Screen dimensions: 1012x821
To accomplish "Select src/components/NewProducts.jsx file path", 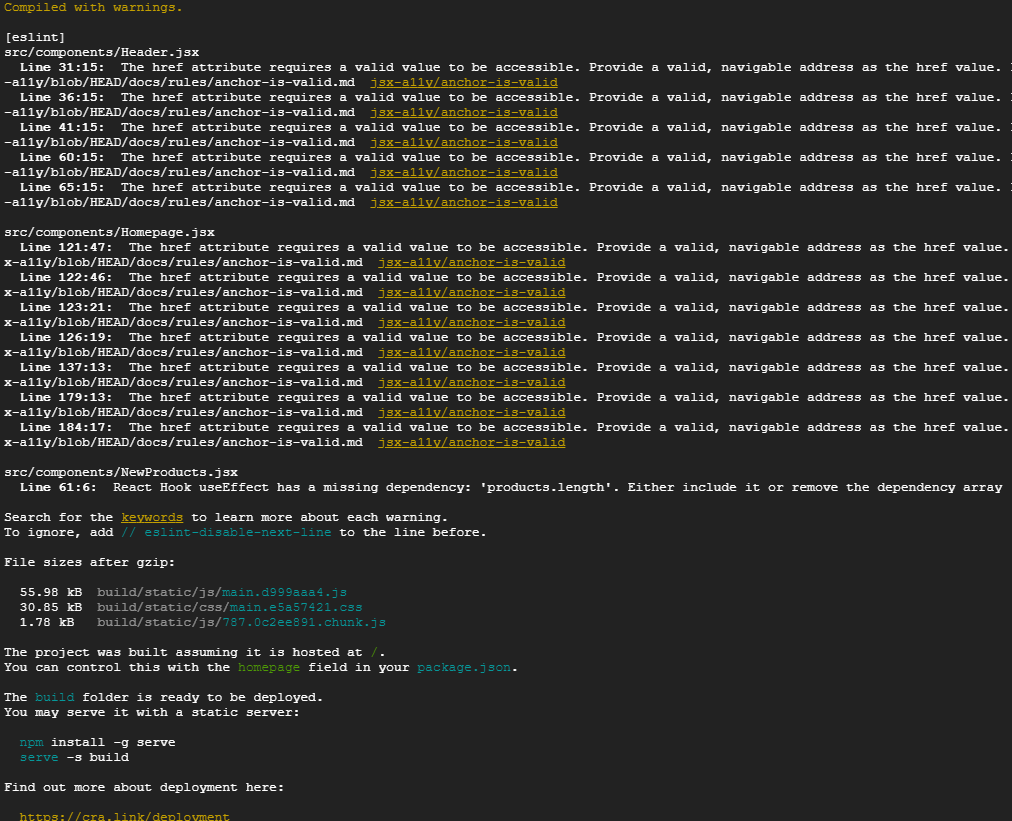I will pos(121,472).
